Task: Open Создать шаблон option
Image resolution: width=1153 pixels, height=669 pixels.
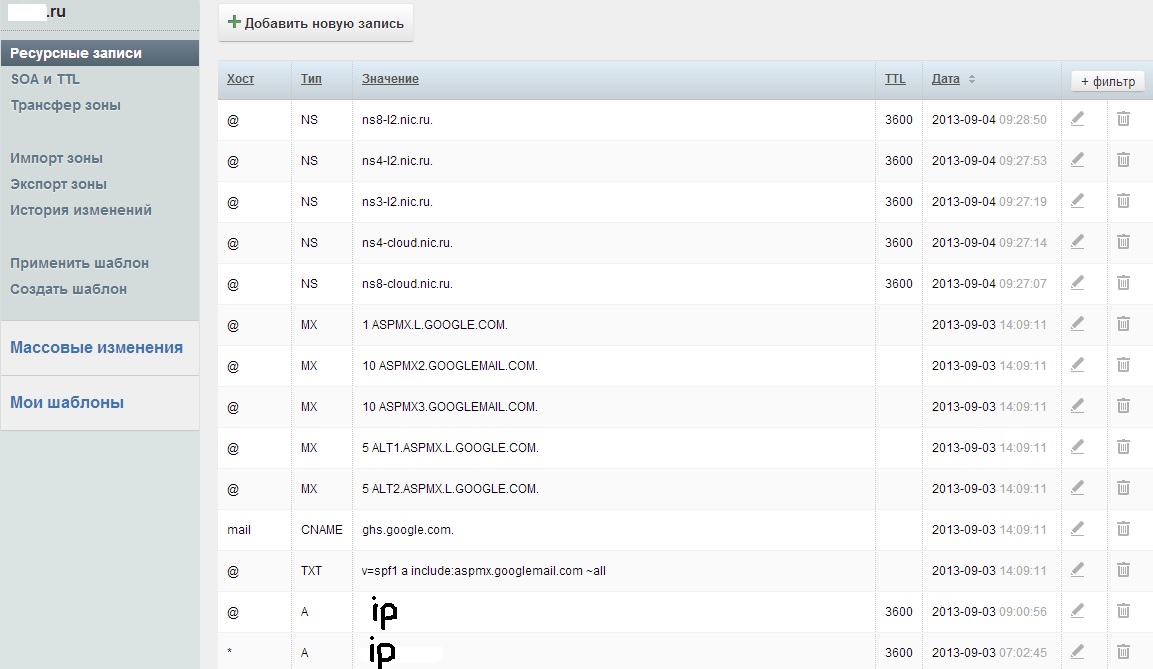Action: [x=68, y=290]
